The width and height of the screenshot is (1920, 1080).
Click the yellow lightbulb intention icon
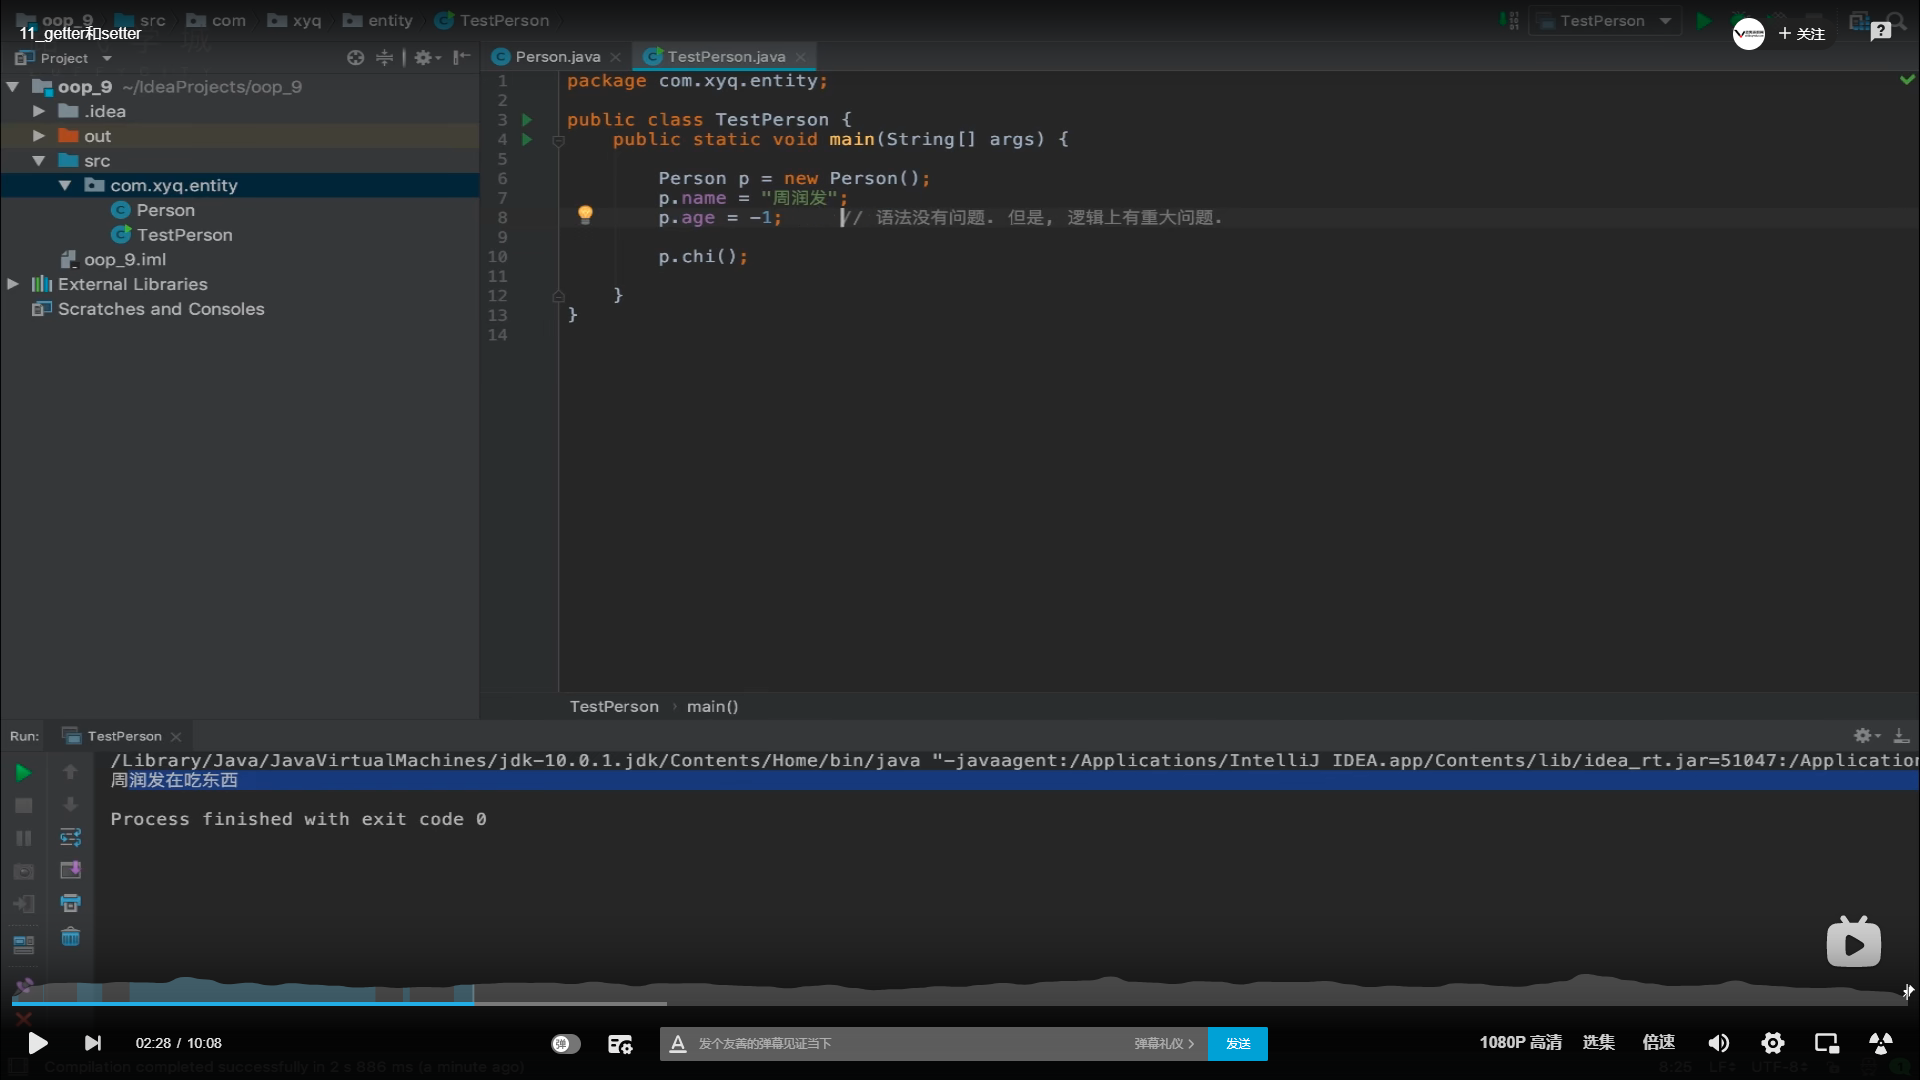[585, 214]
